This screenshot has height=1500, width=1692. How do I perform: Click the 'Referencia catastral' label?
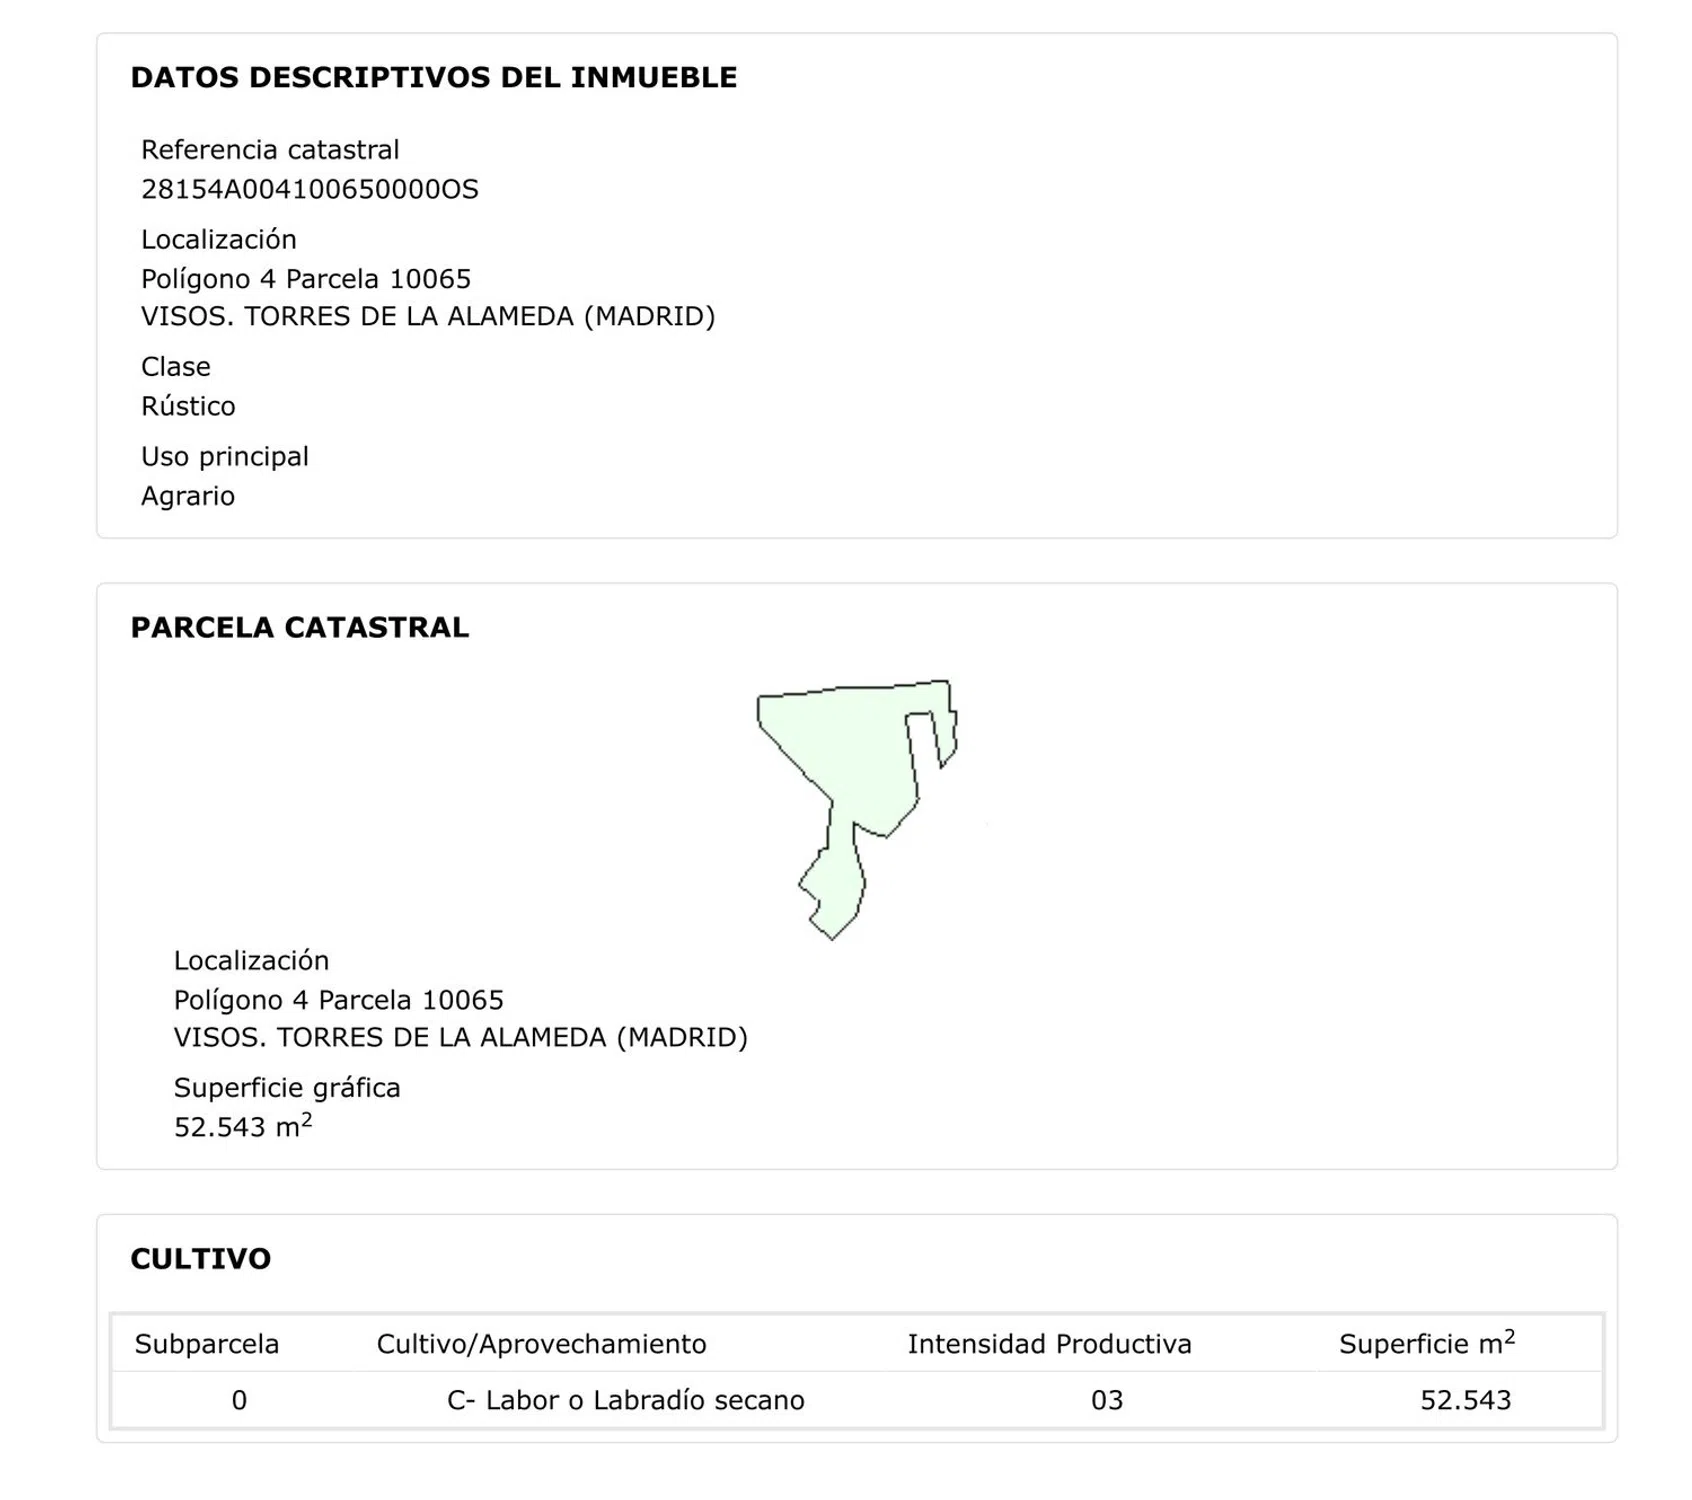tap(270, 150)
